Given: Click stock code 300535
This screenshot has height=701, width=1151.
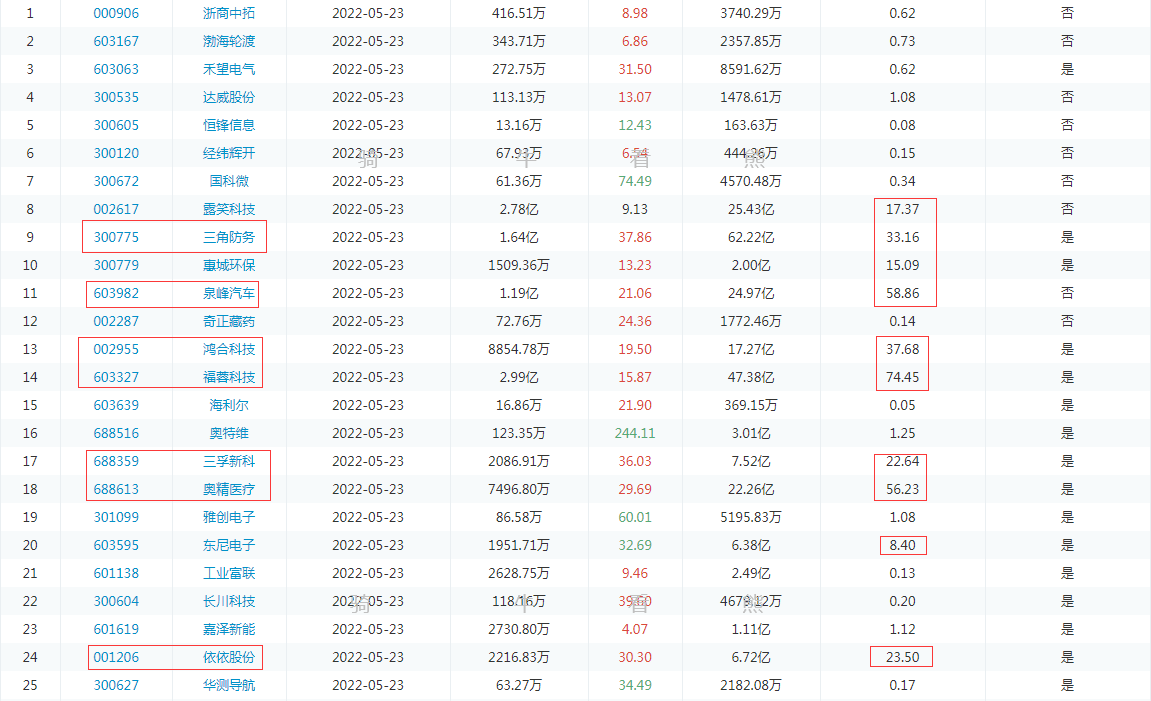Looking at the screenshot, I should coord(116,97).
